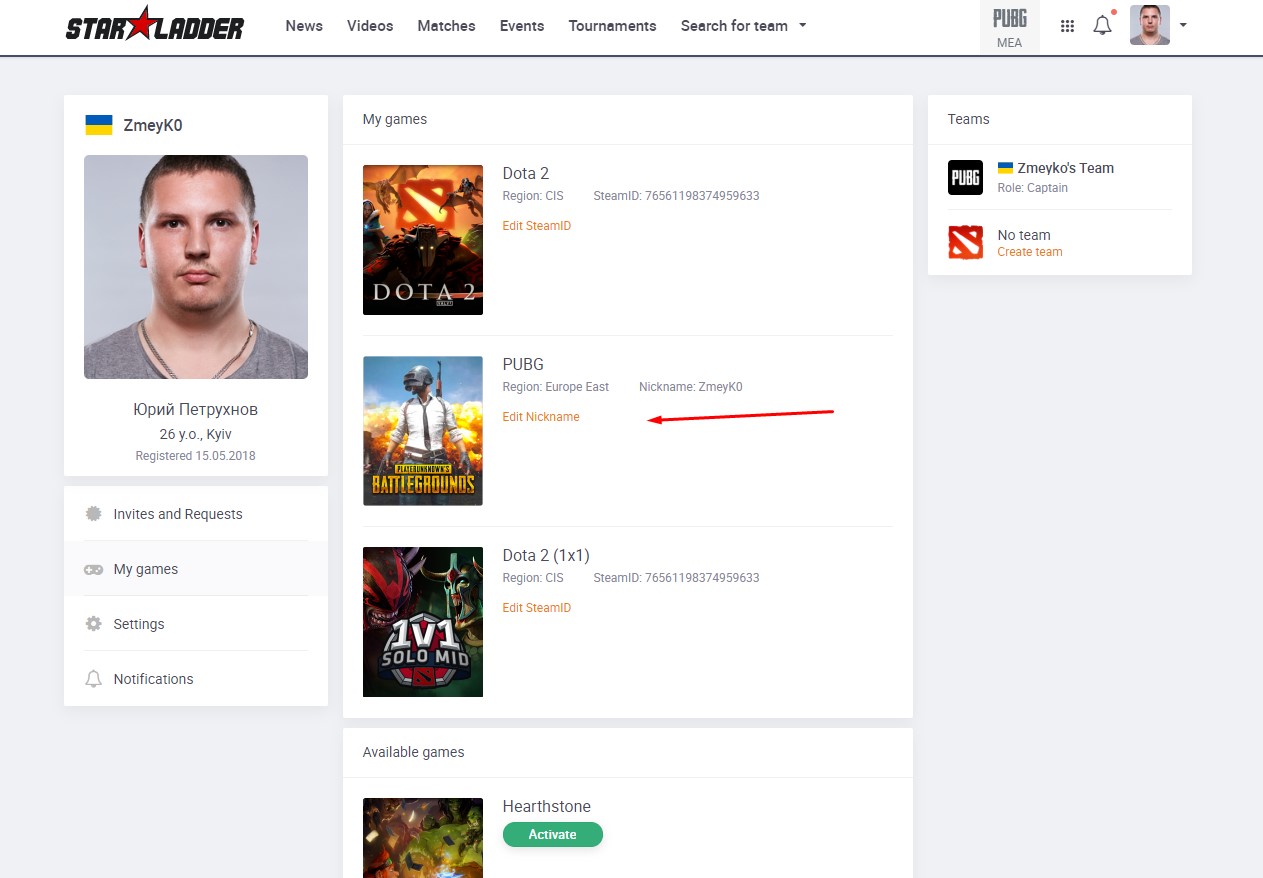Click the bell icon beside Notifications

click(x=93, y=679)
